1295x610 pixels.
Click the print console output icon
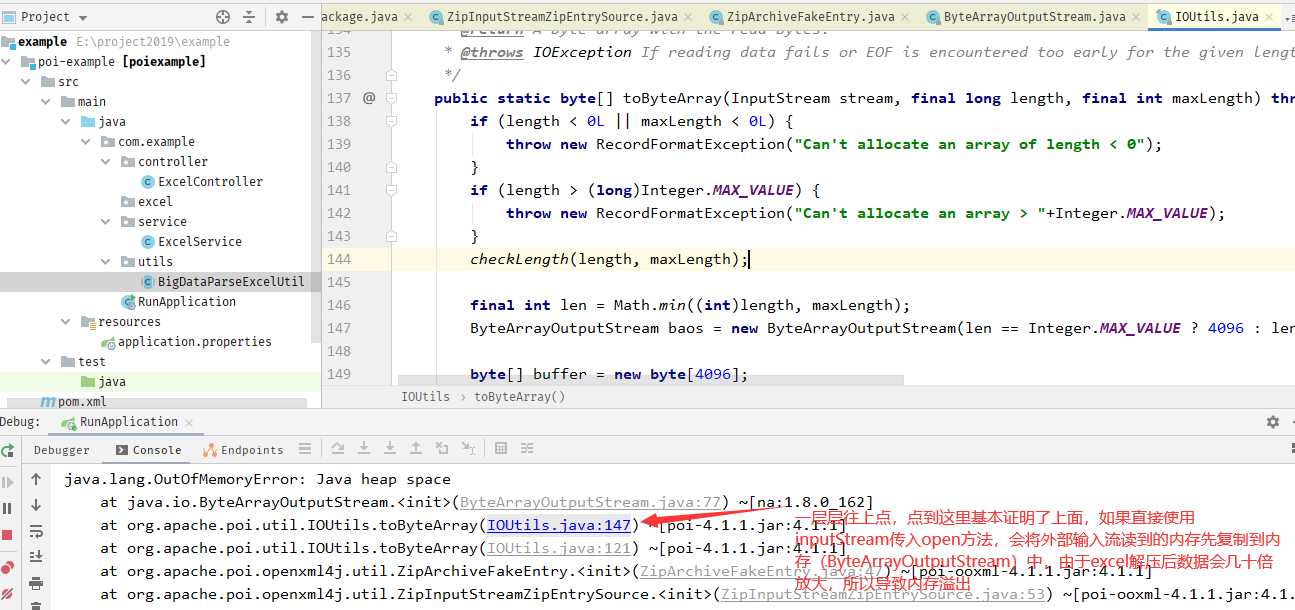click(x=37, y=583)
